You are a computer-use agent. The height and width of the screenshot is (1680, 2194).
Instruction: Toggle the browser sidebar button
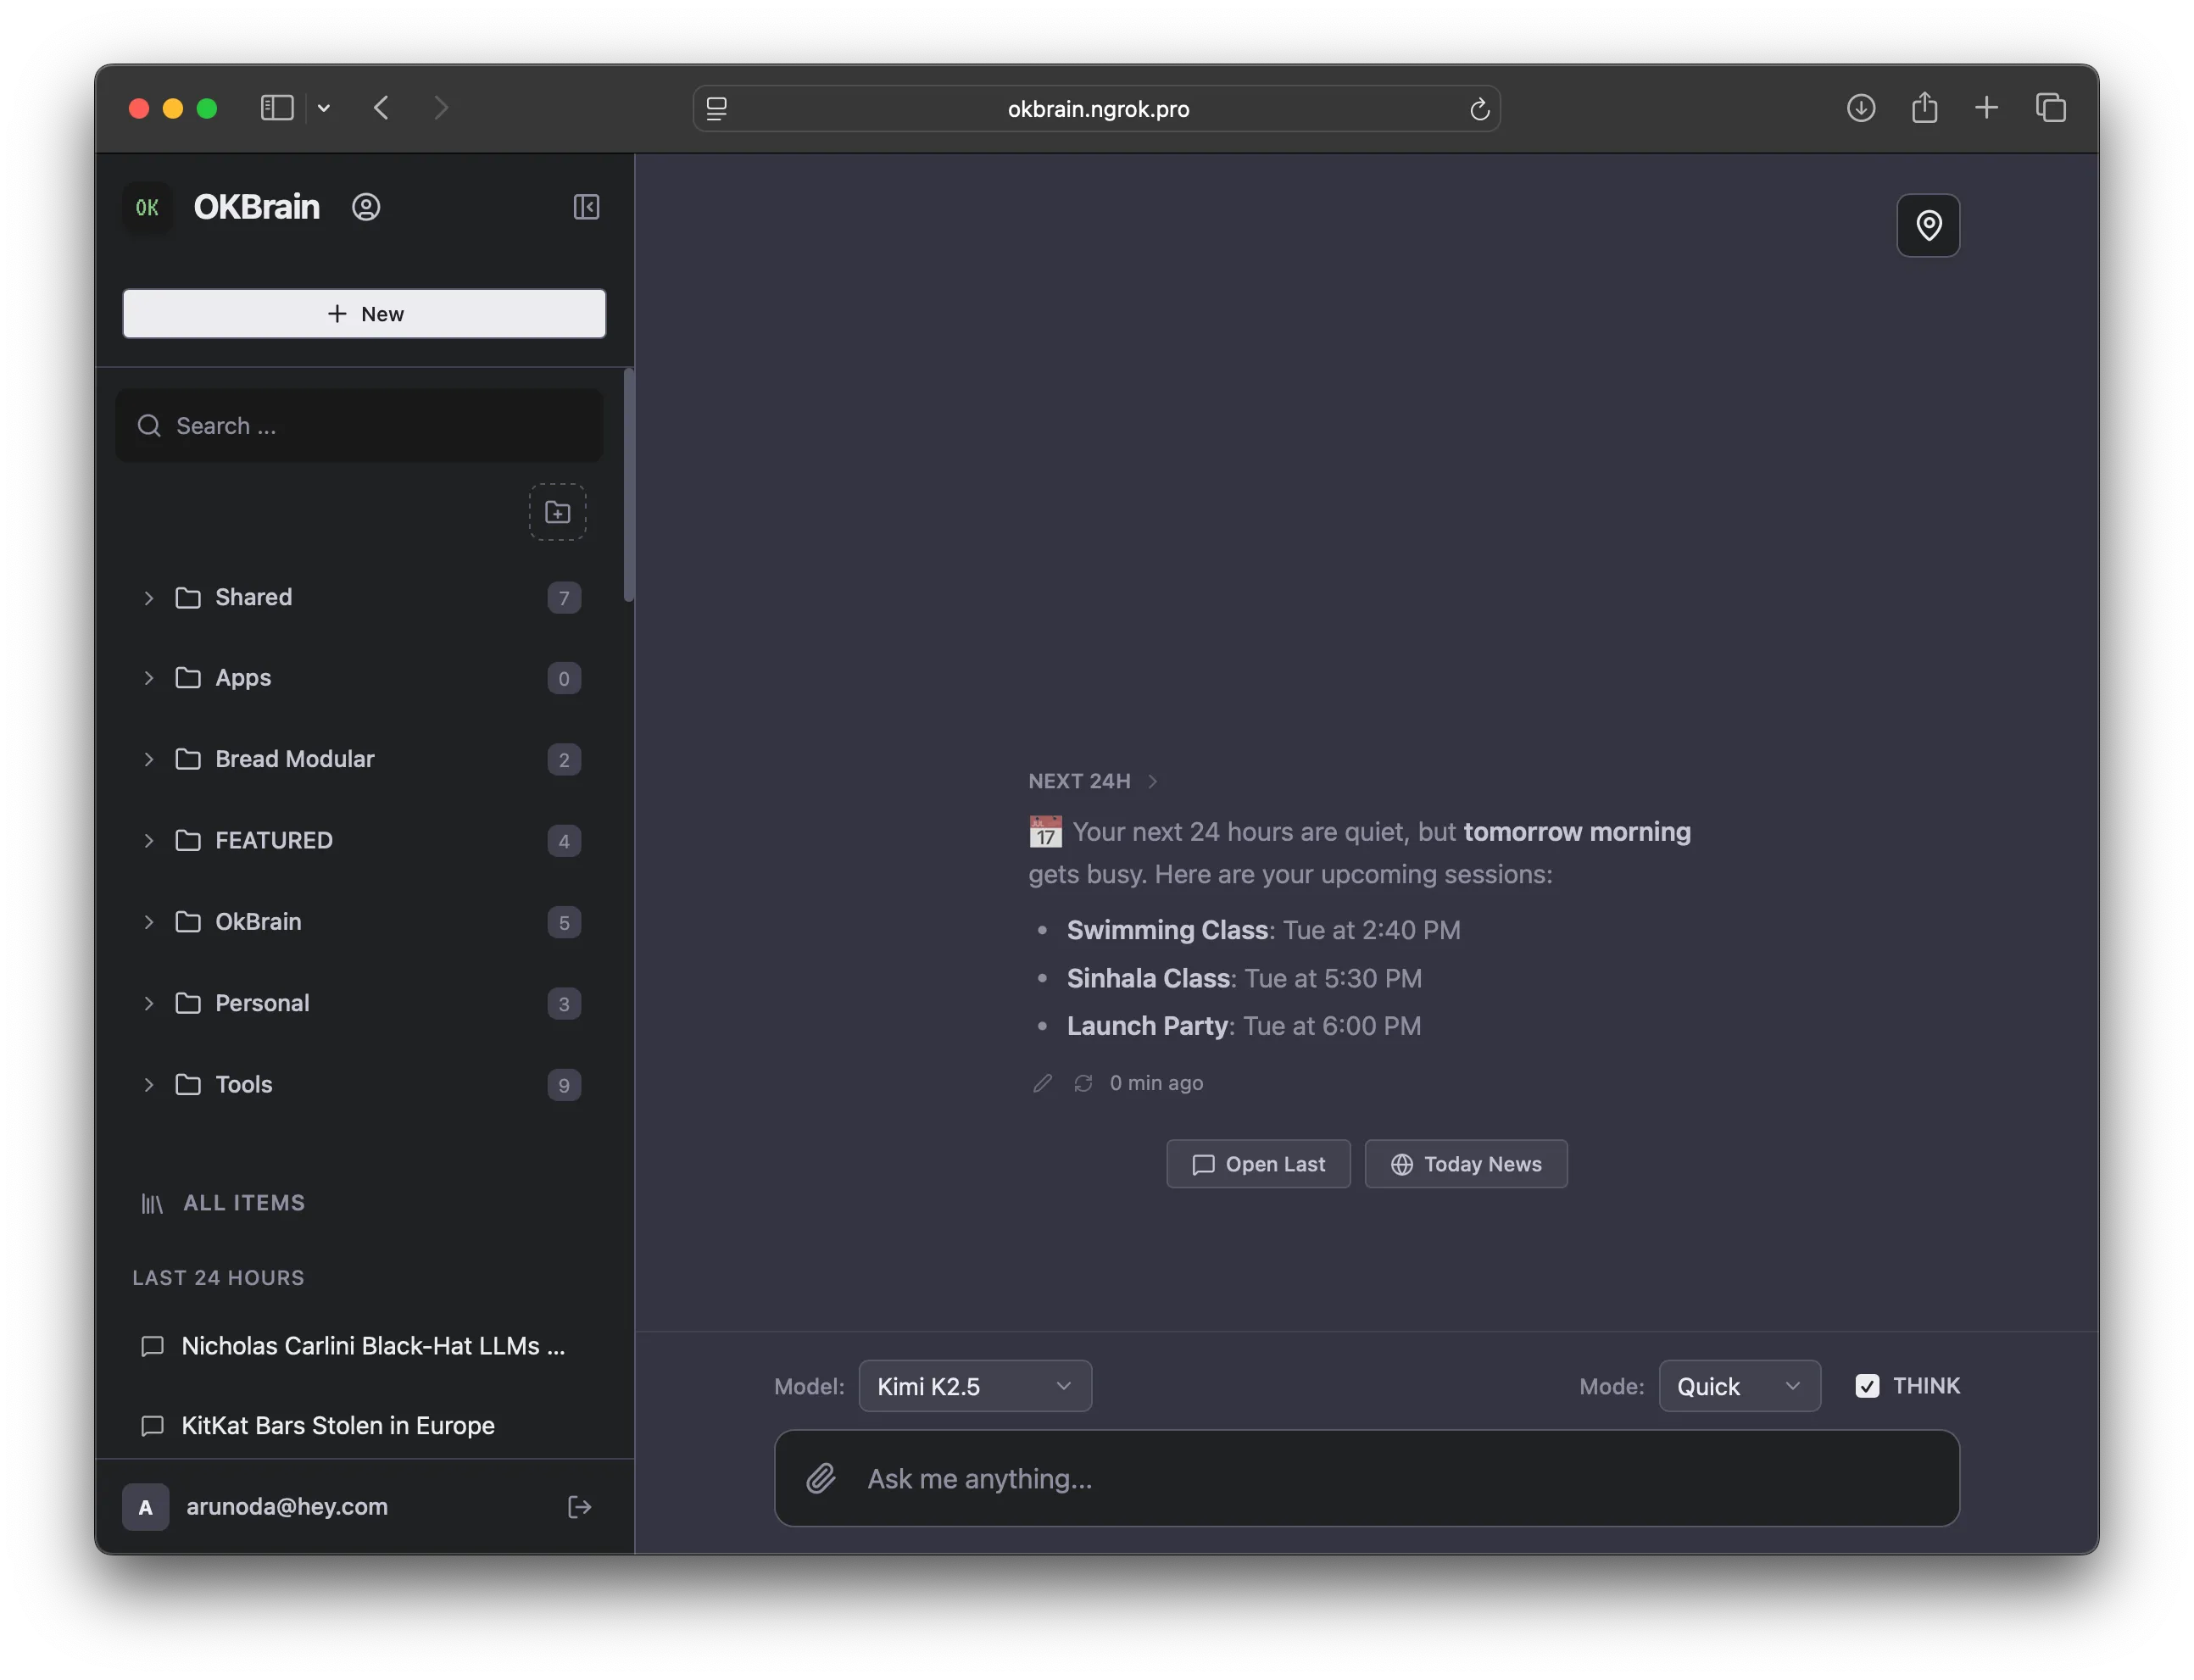pos(276,107)
